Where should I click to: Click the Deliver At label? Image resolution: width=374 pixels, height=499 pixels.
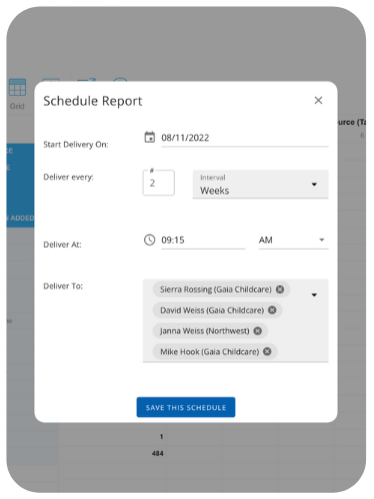pyautogui.click(x=62, y=245)
